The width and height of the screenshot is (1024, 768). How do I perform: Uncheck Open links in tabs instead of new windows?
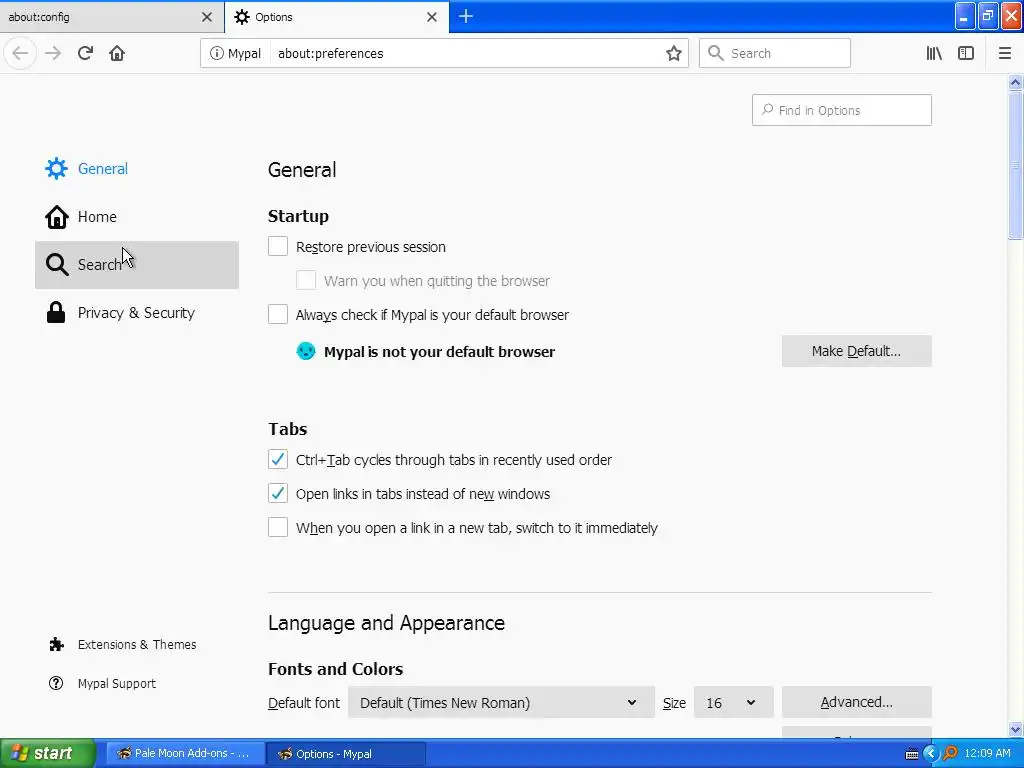(x=278, y=493)
